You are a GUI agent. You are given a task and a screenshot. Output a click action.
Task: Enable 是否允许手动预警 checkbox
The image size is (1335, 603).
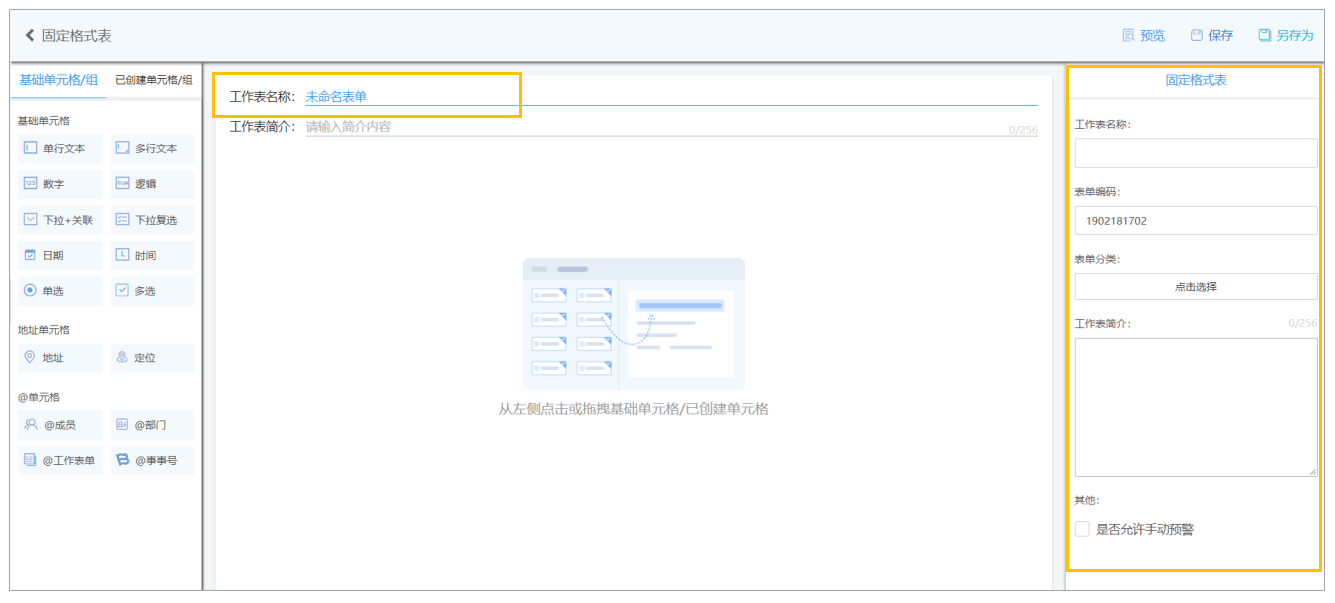click(x=1082, y=529)
